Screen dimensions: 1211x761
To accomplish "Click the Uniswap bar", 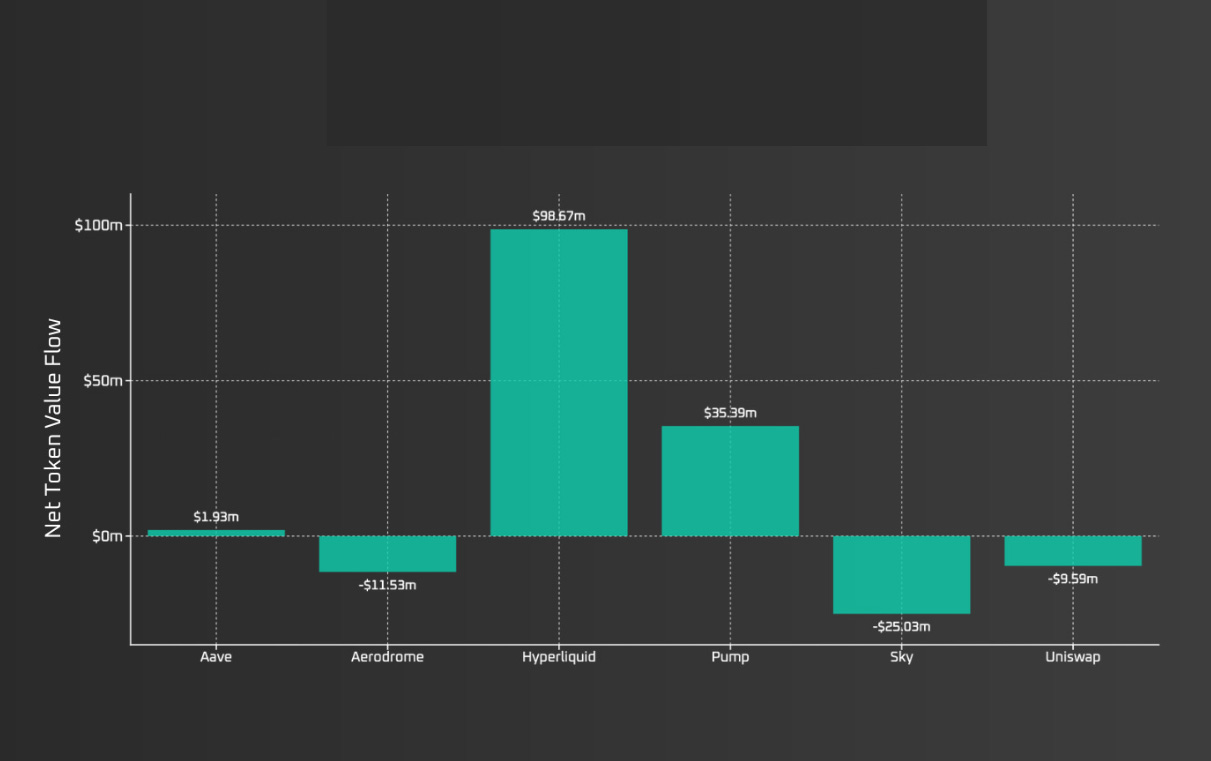I will [x=1073, y=551].
